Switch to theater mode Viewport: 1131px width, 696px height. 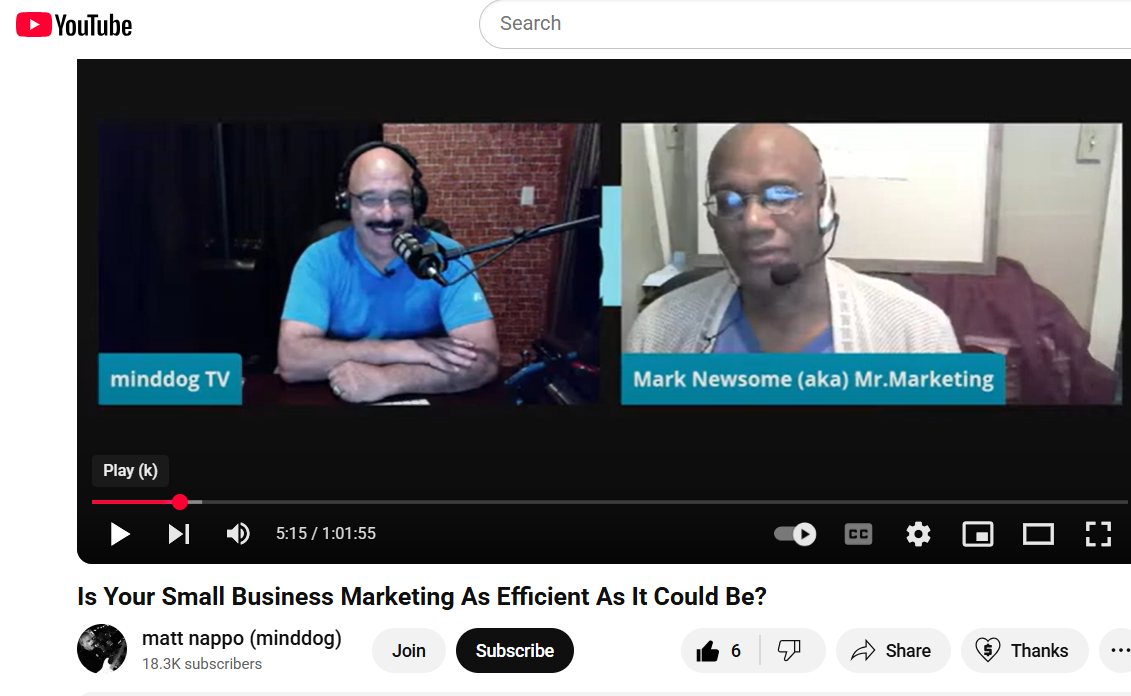1038,534
